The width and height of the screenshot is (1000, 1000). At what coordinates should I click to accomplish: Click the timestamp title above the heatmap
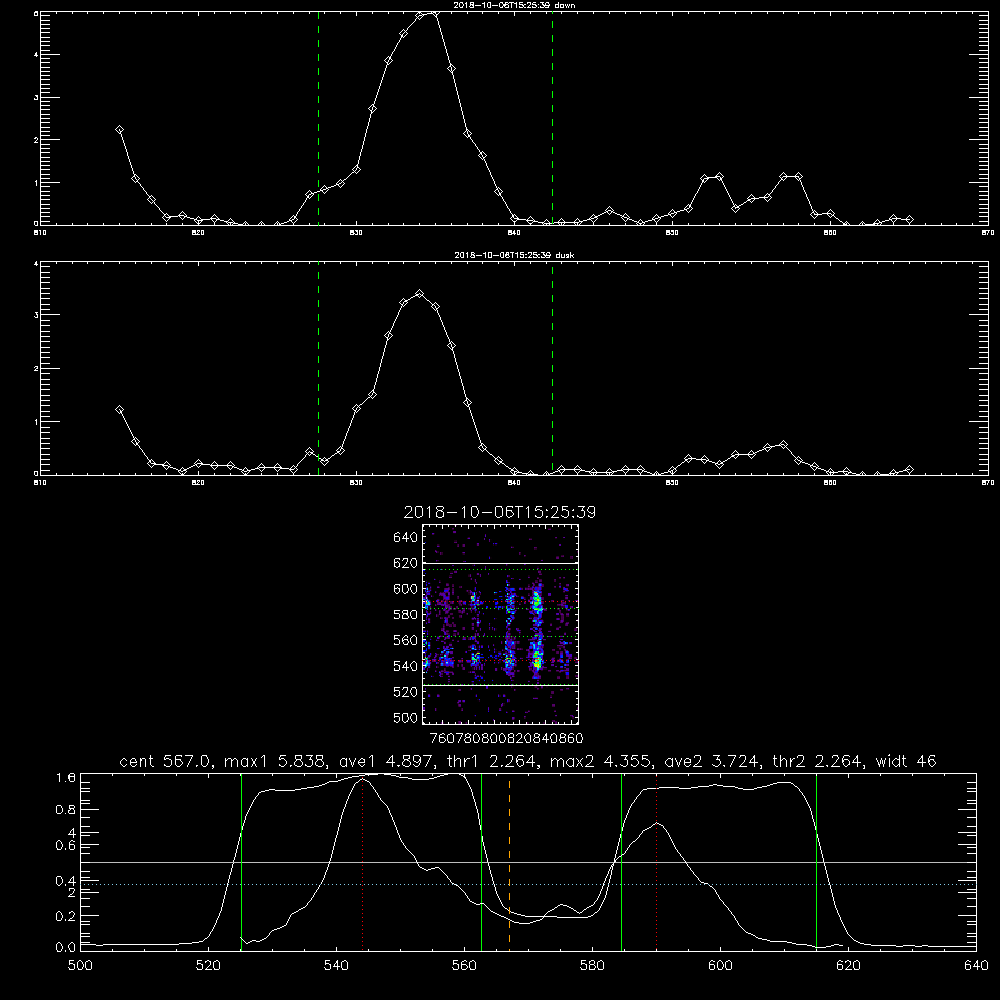499,512
